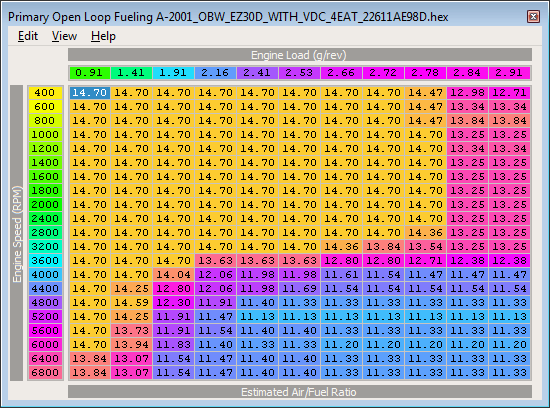550x408 pixels.
Task: Click the 2.78 engine load header
Action: (425, 73)
